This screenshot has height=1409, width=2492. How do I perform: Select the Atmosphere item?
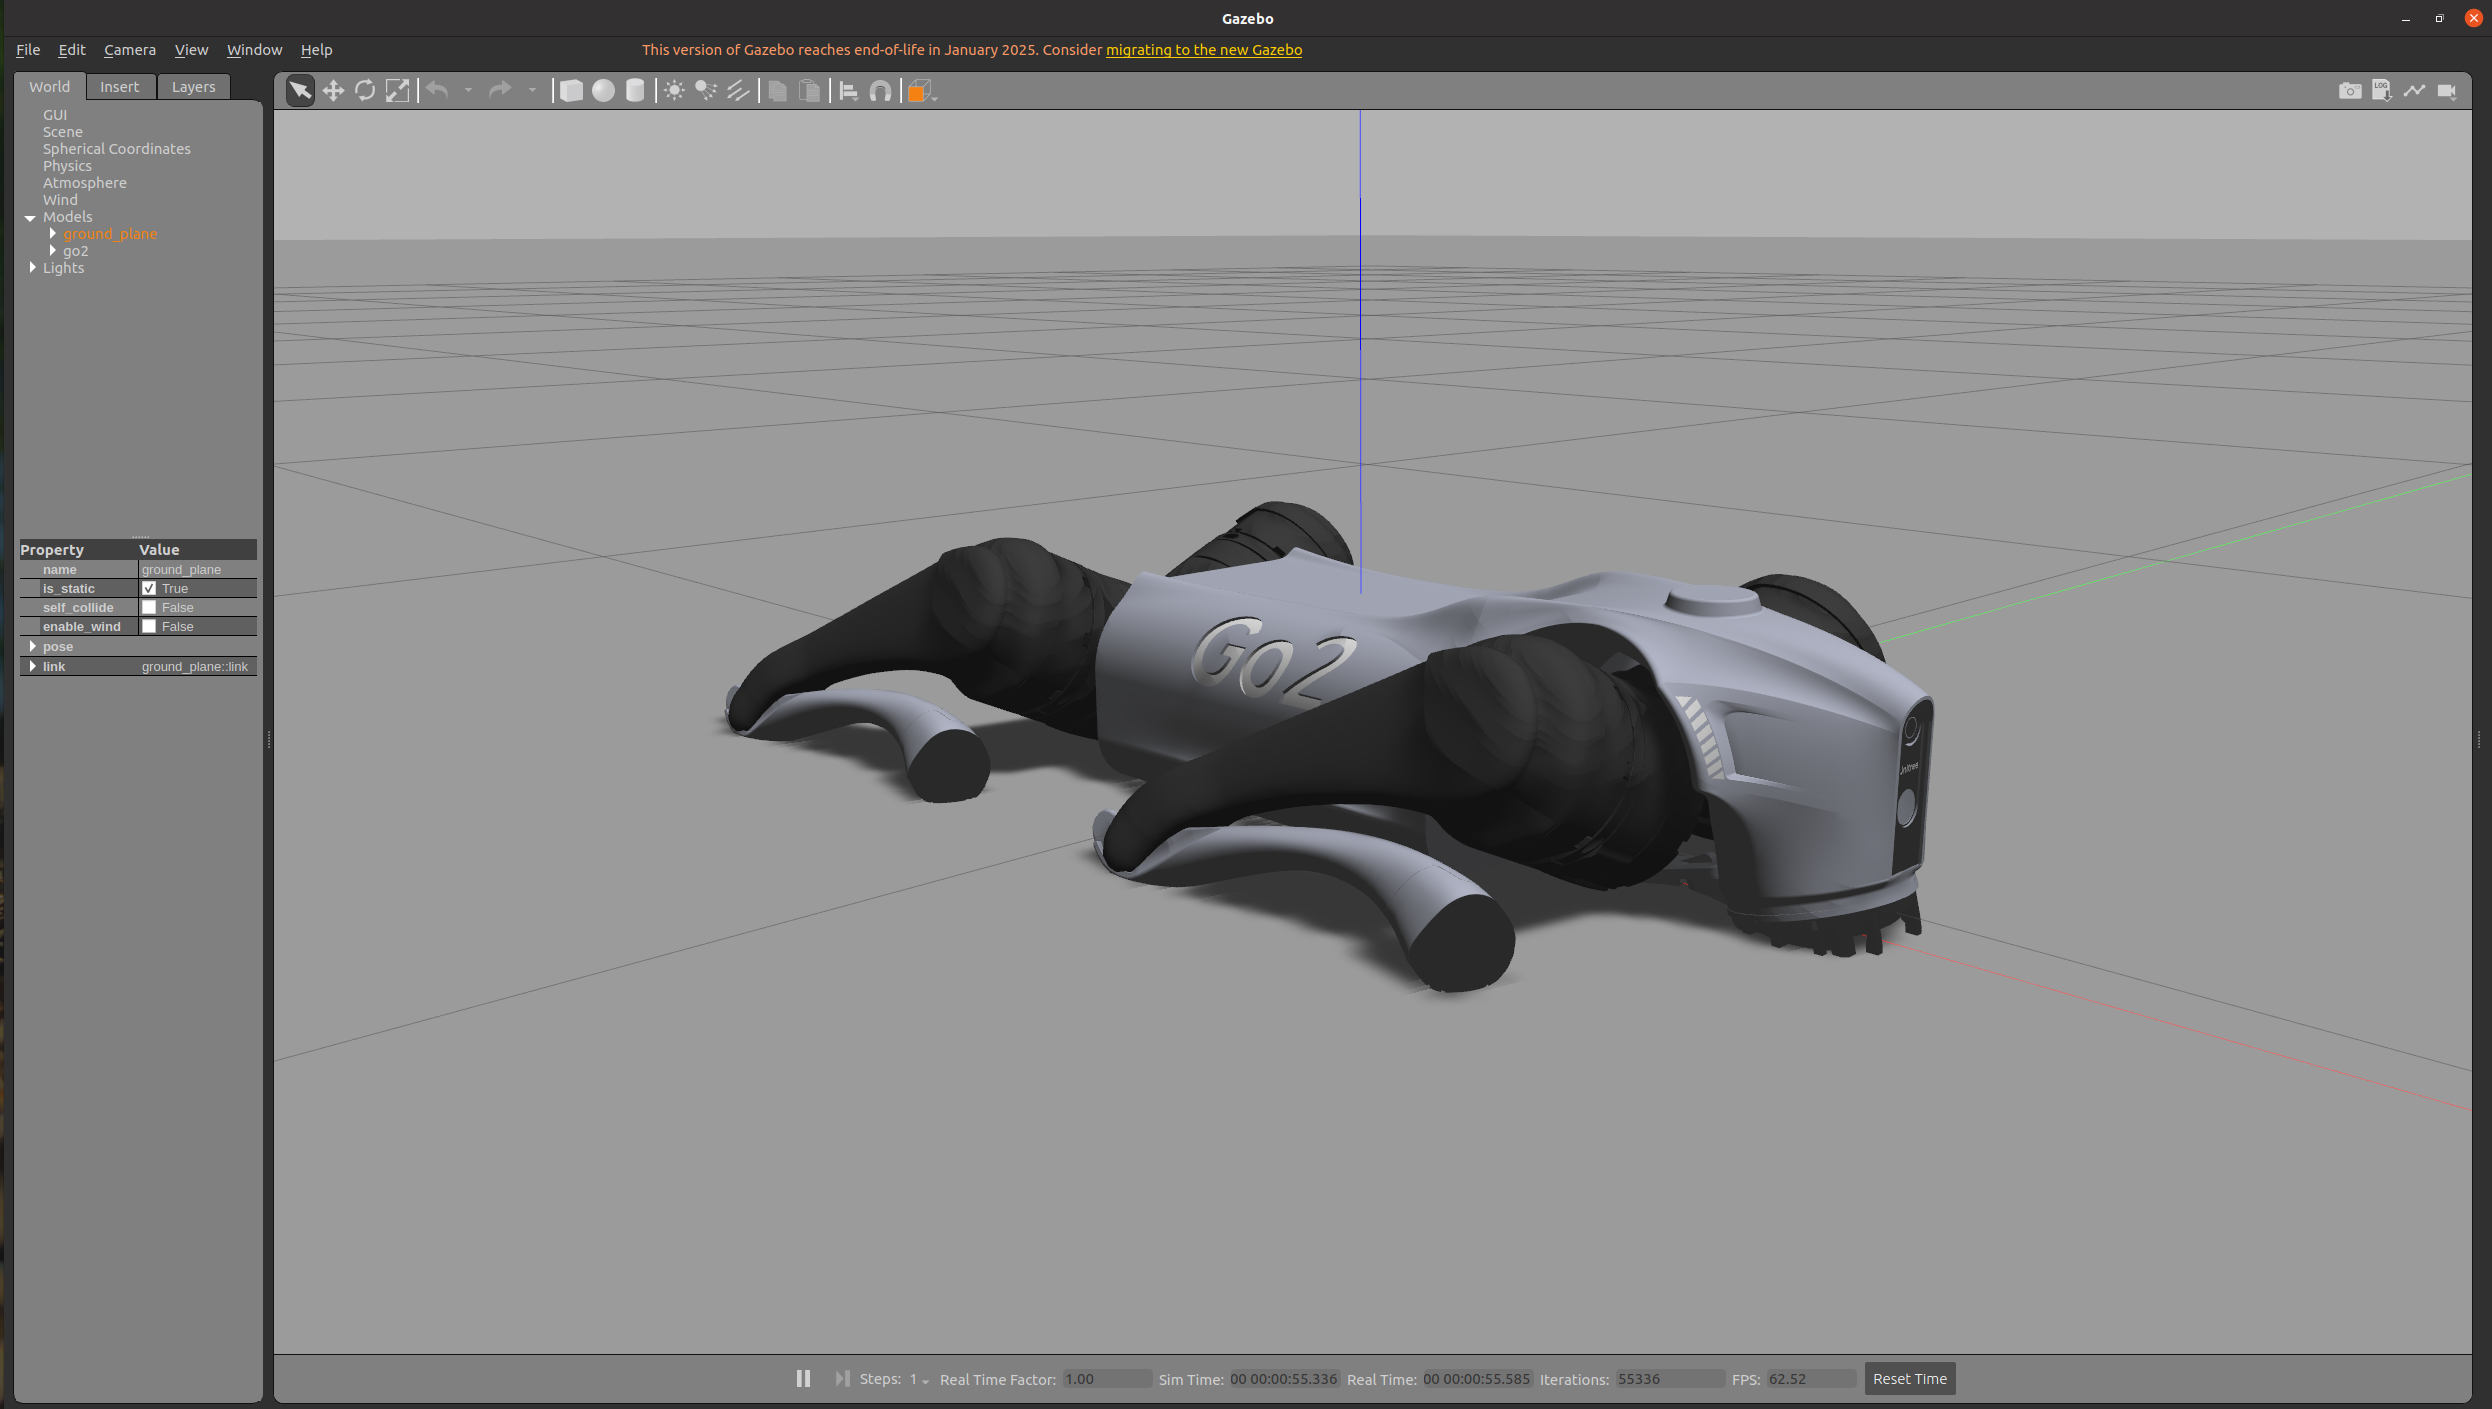click(x=85, y=183)
